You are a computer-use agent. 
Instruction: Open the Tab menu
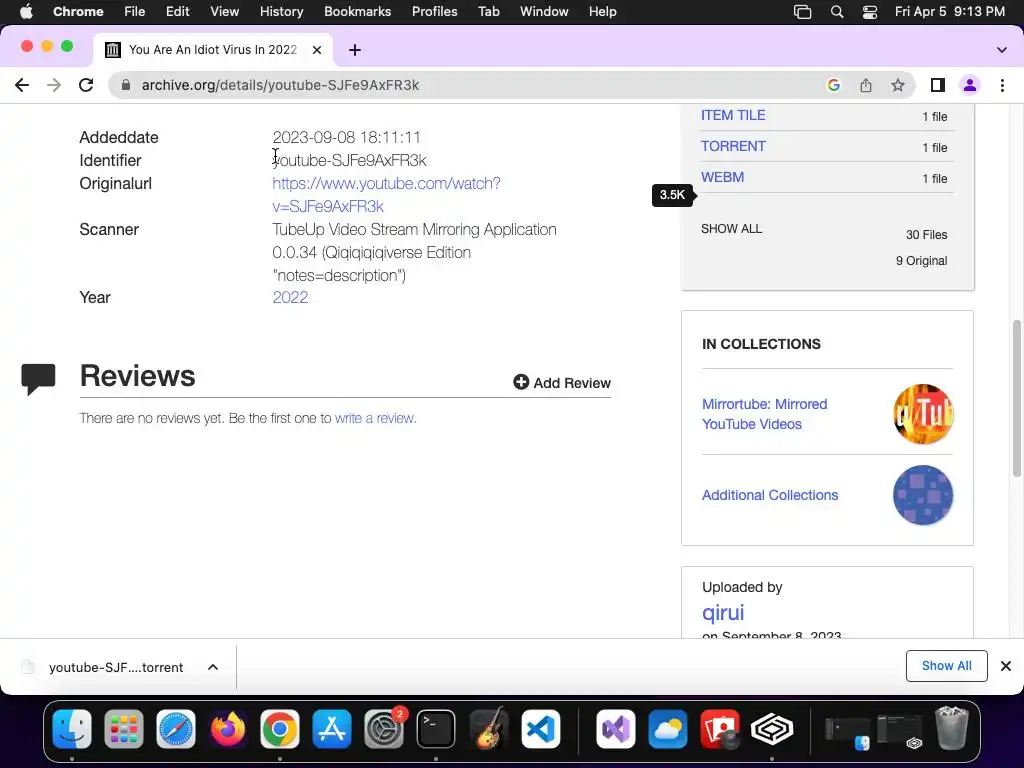(488, 11)
